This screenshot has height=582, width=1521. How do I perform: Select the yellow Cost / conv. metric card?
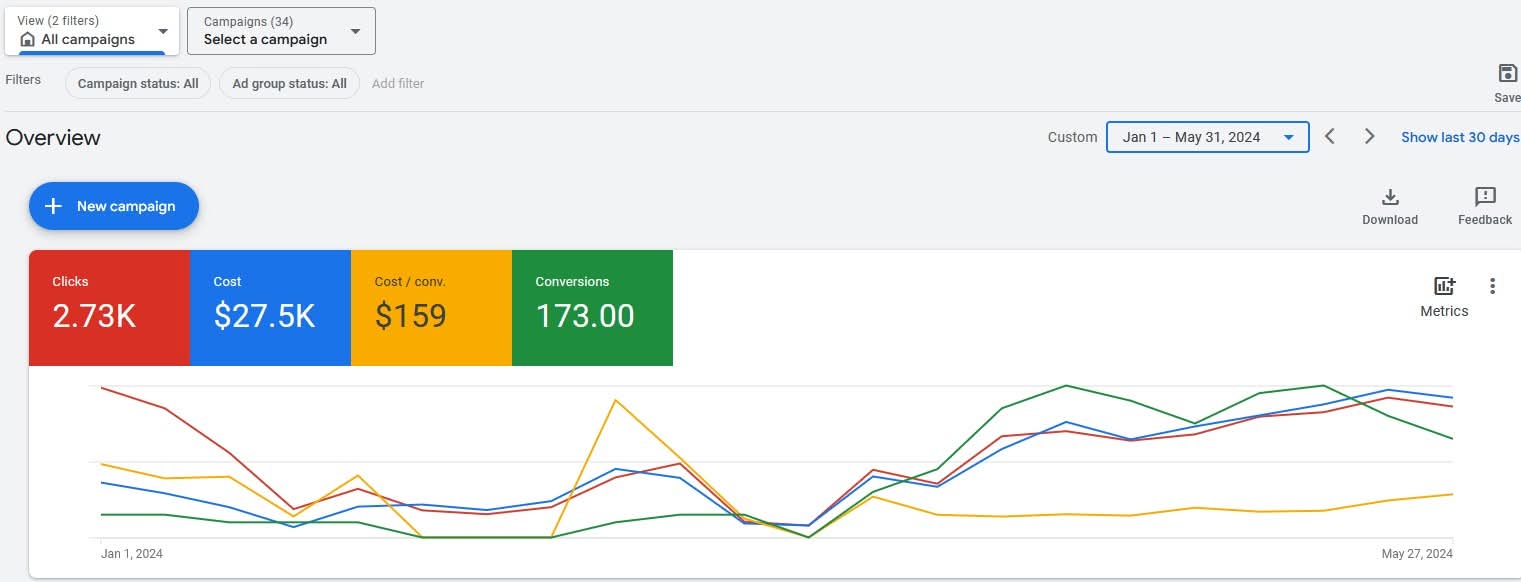(x=431, y=307)
